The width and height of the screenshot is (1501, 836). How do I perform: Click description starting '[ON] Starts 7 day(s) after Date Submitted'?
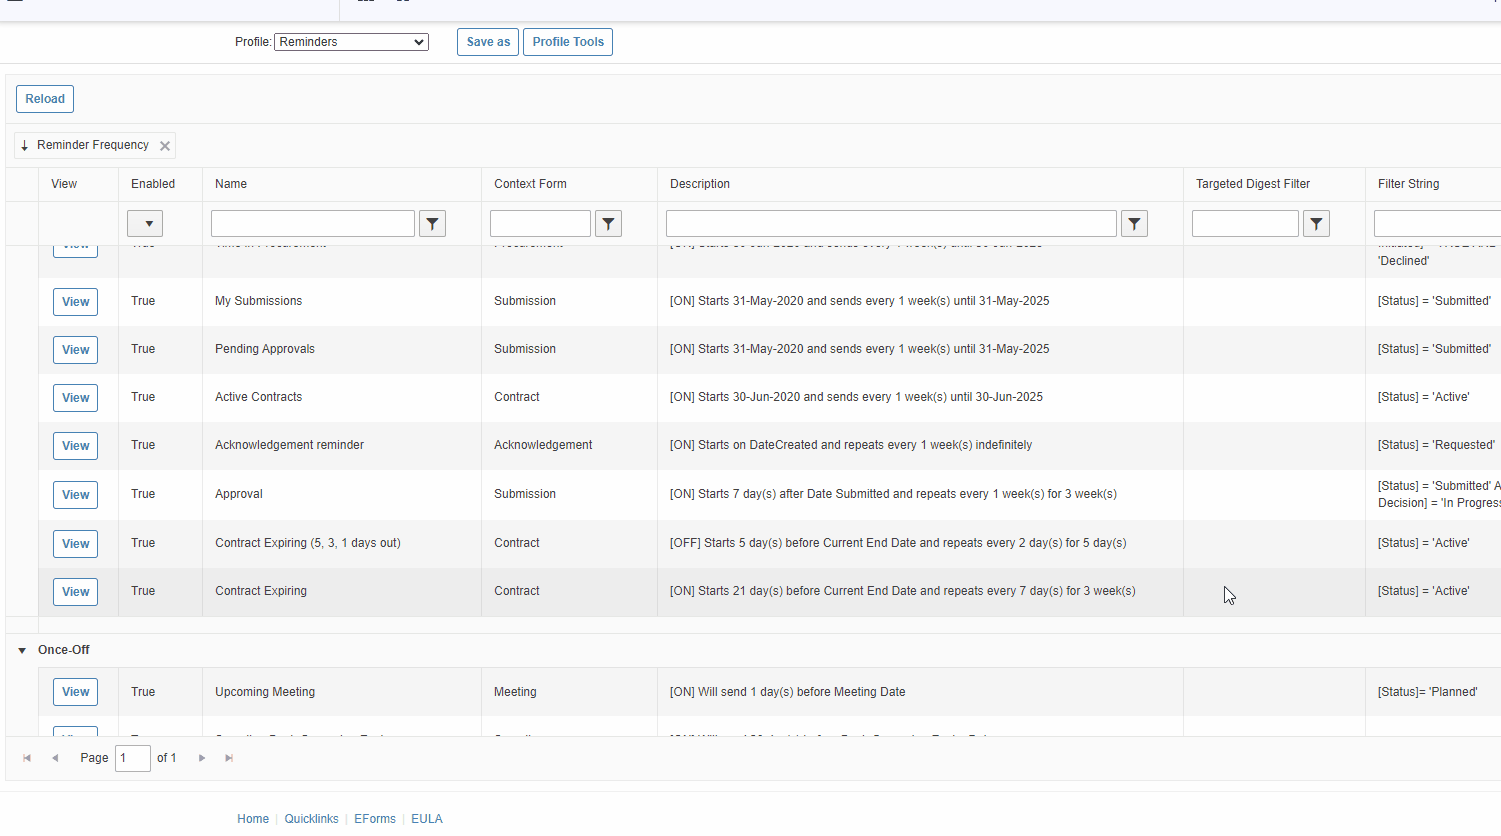pos(893,494)
